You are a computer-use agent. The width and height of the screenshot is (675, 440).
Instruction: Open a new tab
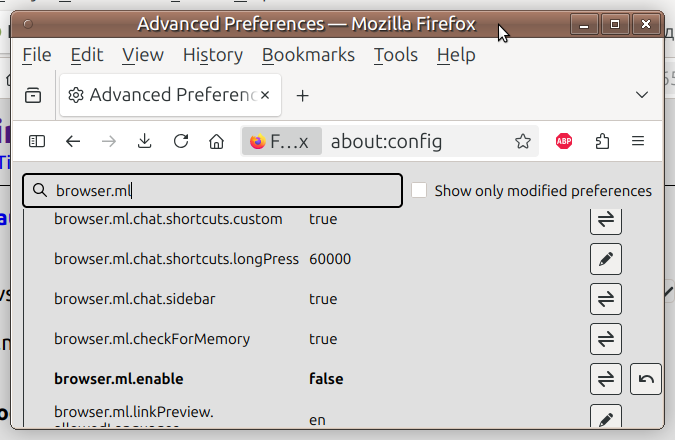coord(303,95)
